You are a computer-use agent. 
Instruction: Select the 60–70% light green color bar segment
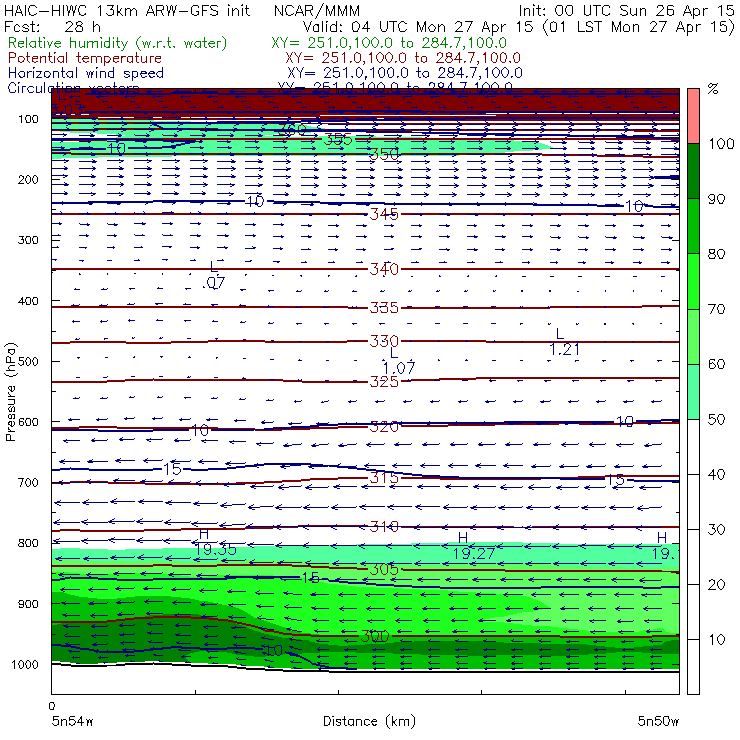pyautogui.click(x=693, y=336)
